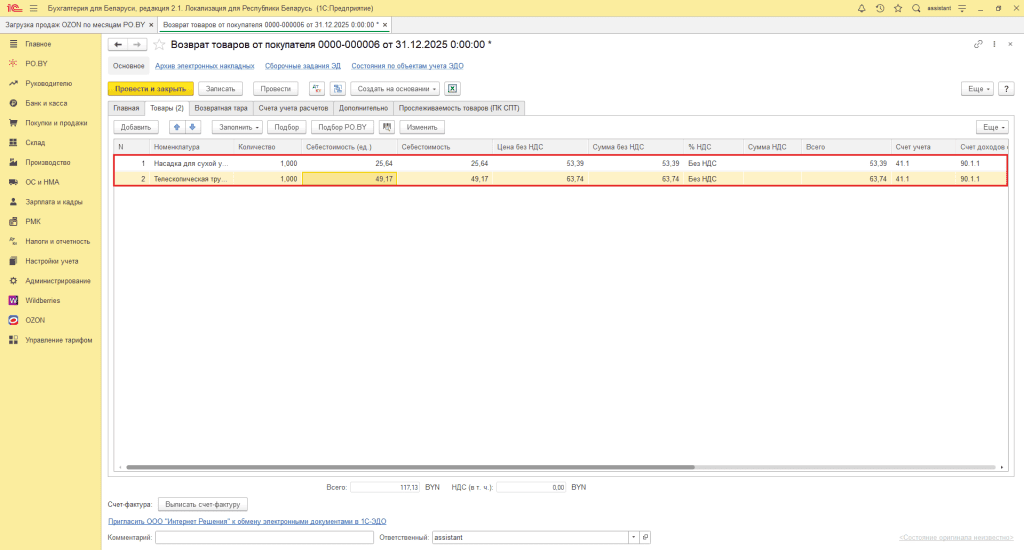Open Архив электронных накладных link
Screen dimensions: 1024x550
(x=204, y=66)
